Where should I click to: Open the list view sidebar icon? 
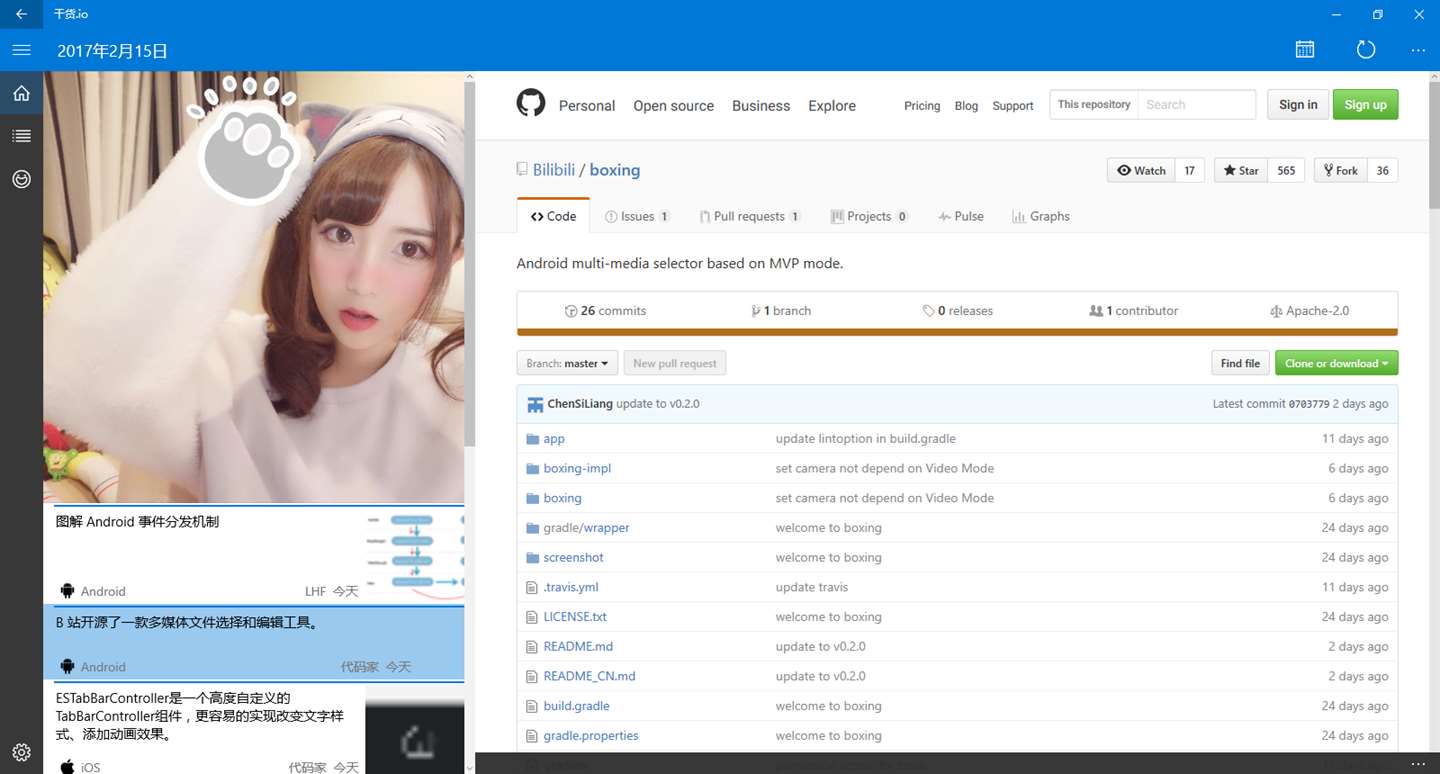21,136
